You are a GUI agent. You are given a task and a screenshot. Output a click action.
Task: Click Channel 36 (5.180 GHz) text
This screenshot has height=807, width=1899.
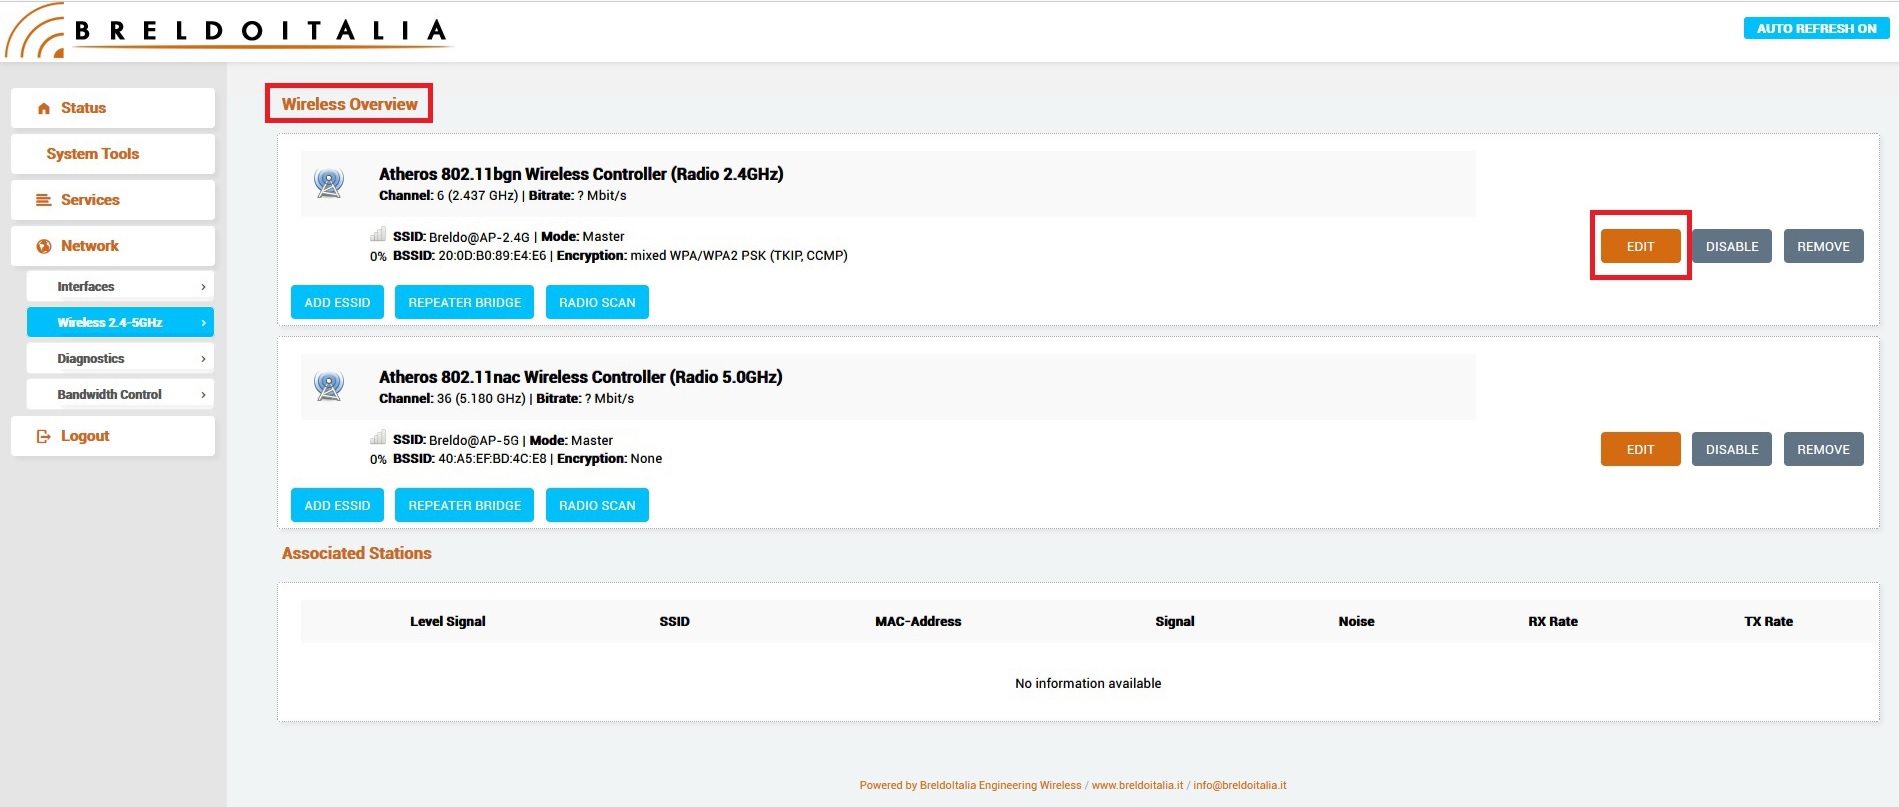pyautogui.click(x=452, y=399)
